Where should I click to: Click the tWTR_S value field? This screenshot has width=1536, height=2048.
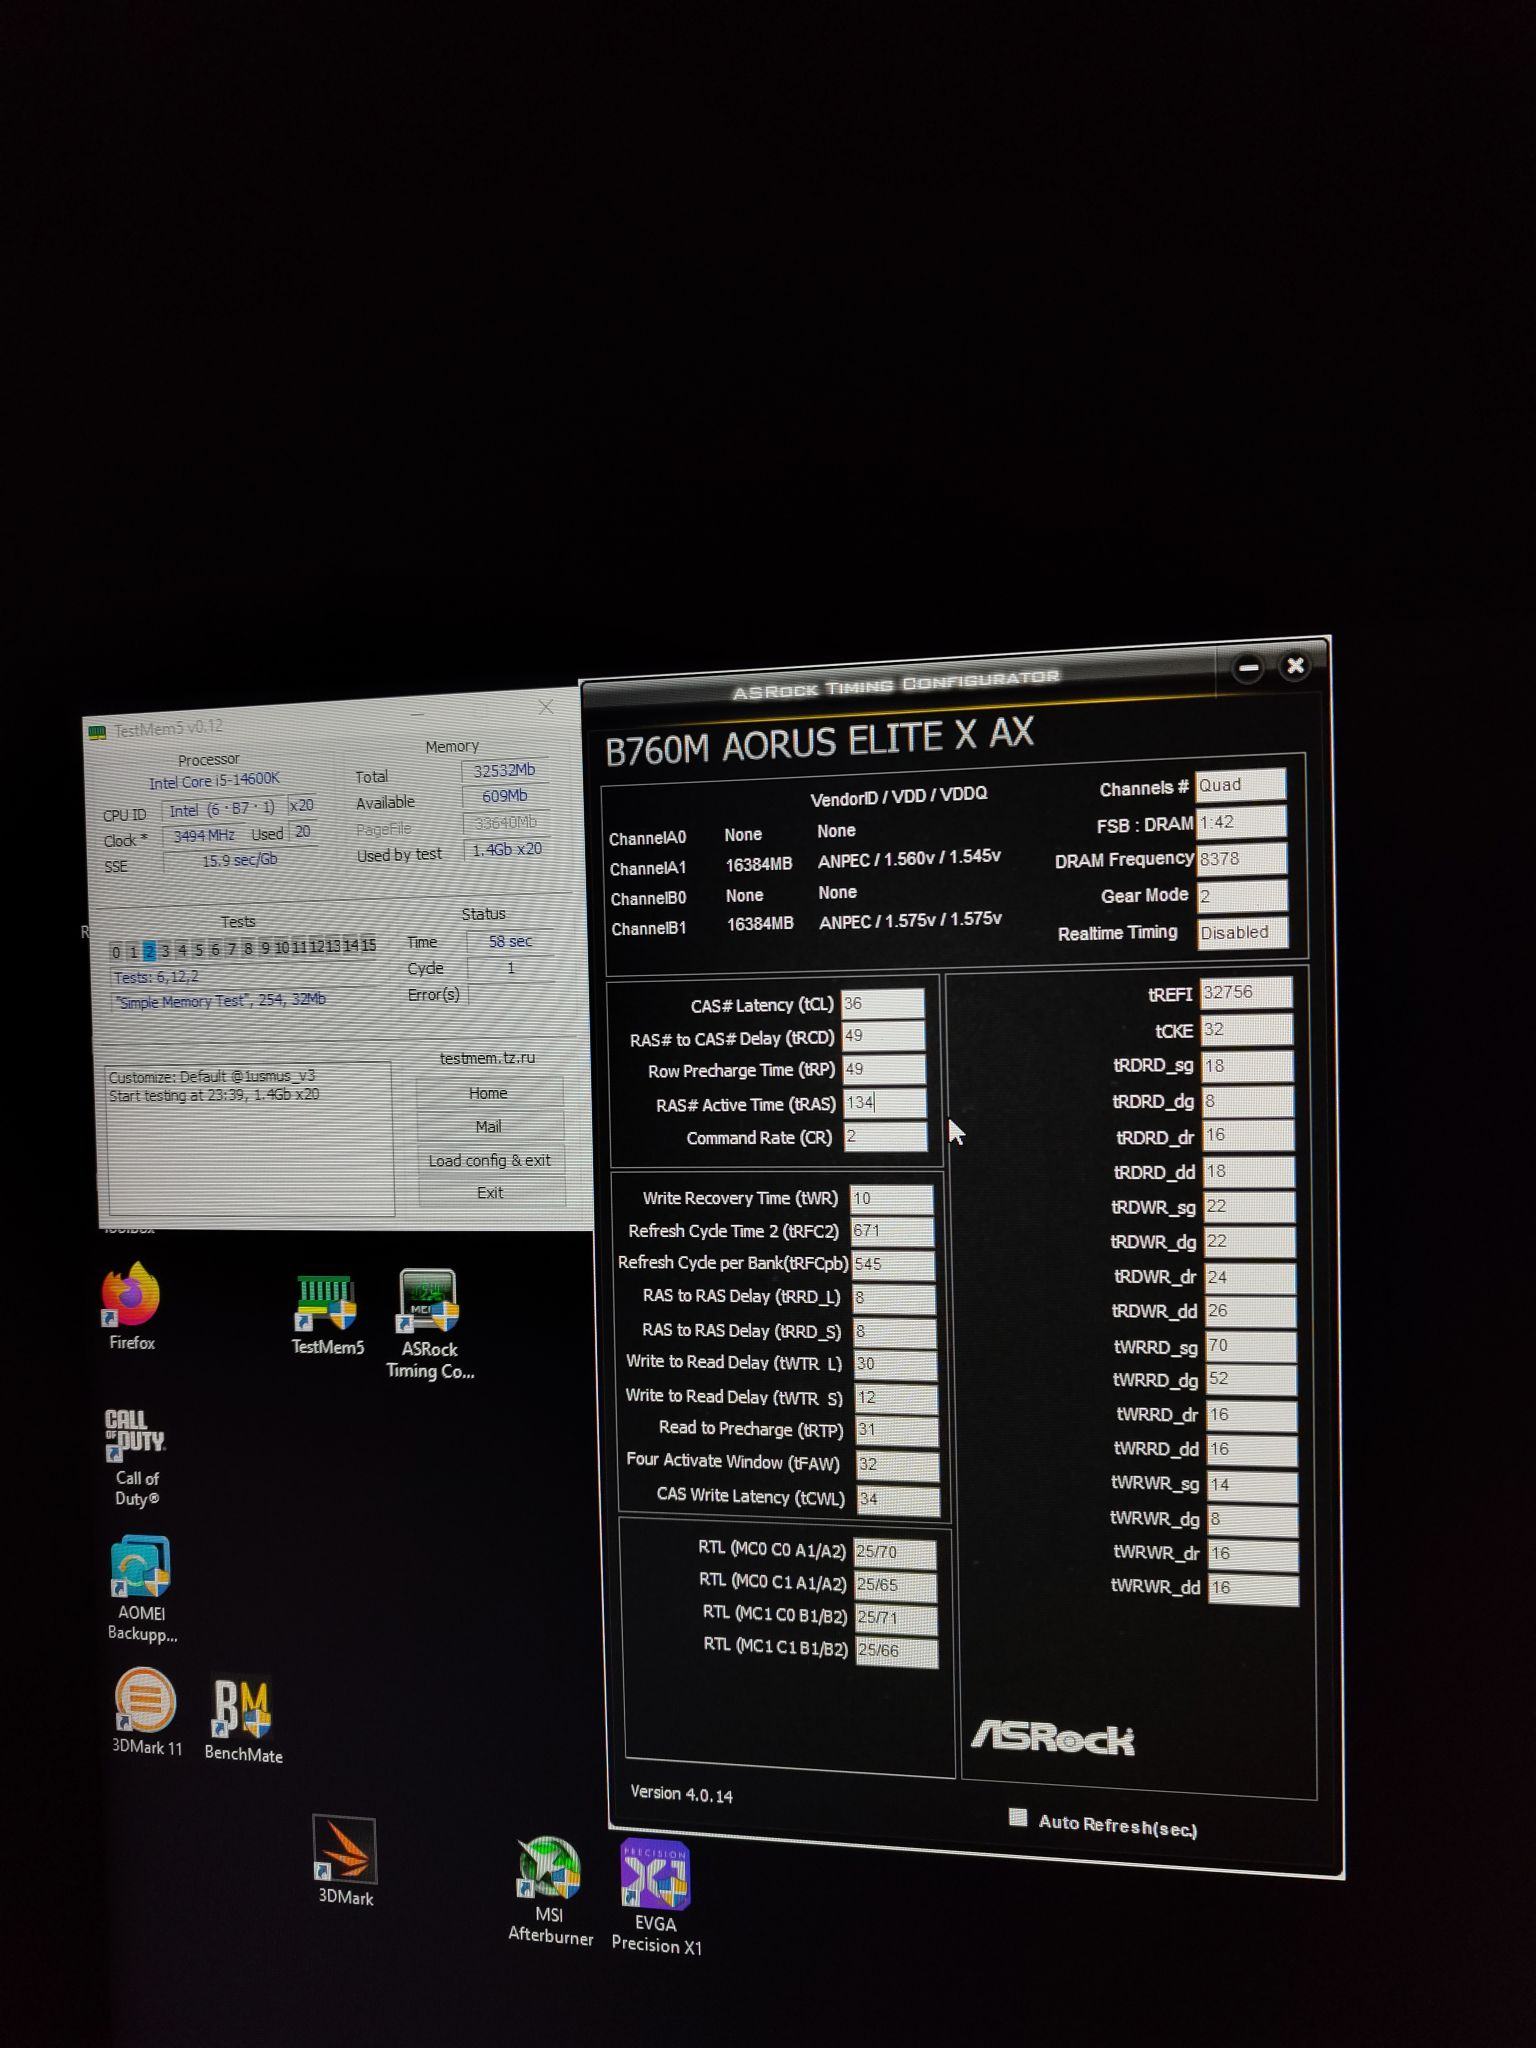[x=897, y=1398]
